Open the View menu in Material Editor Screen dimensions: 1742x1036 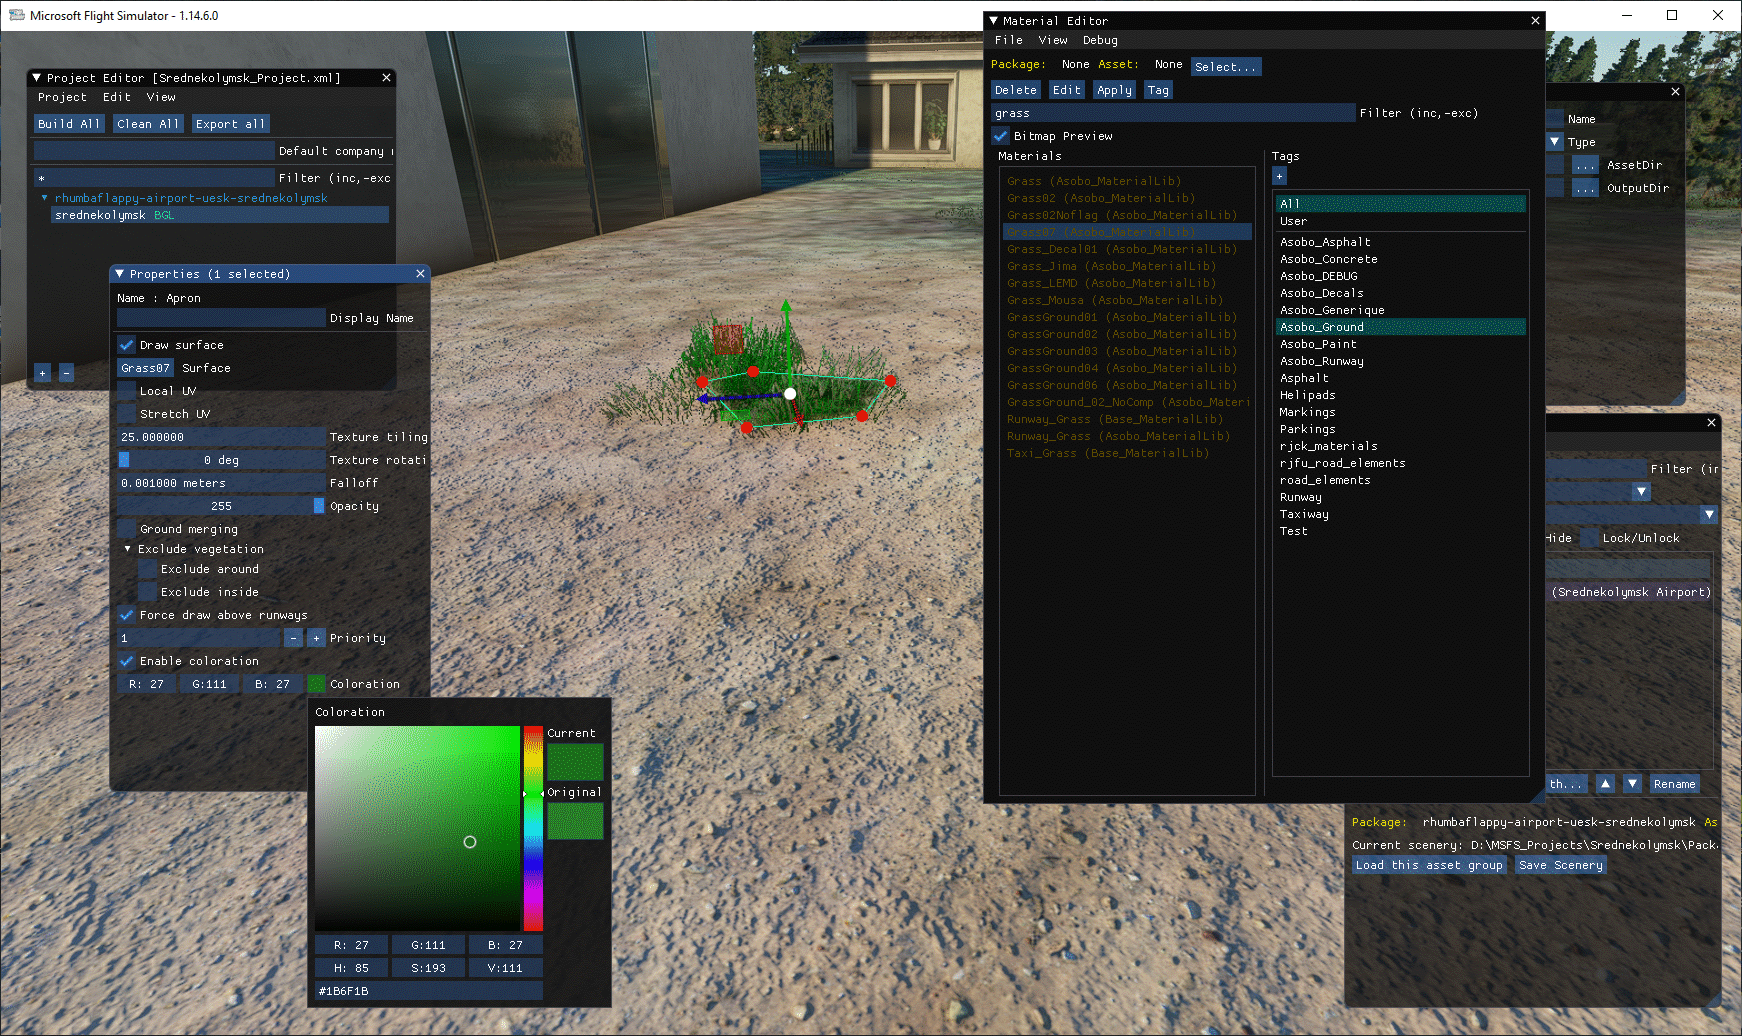(1053, 40)
